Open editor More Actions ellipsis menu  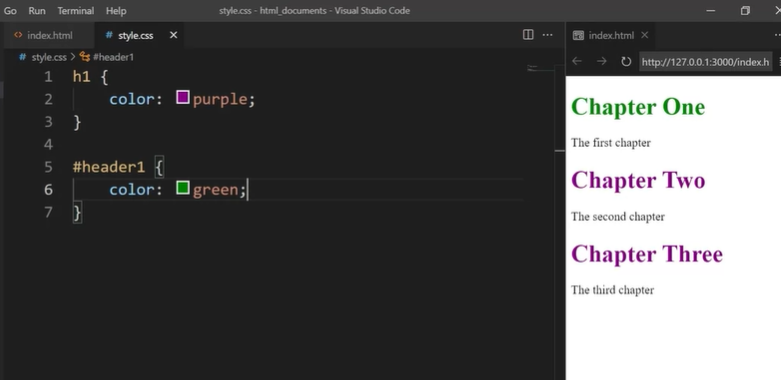coord(547,35)
